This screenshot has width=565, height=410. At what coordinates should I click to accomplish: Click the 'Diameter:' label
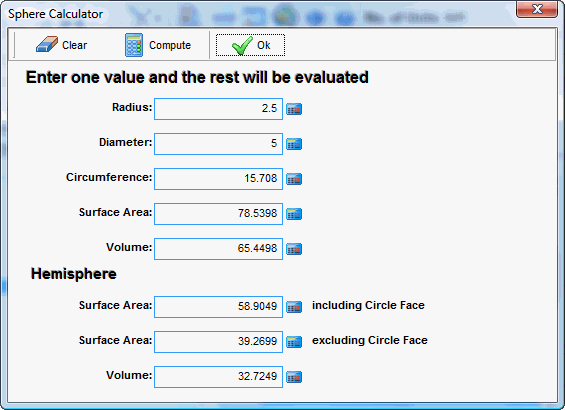(125, 142)
